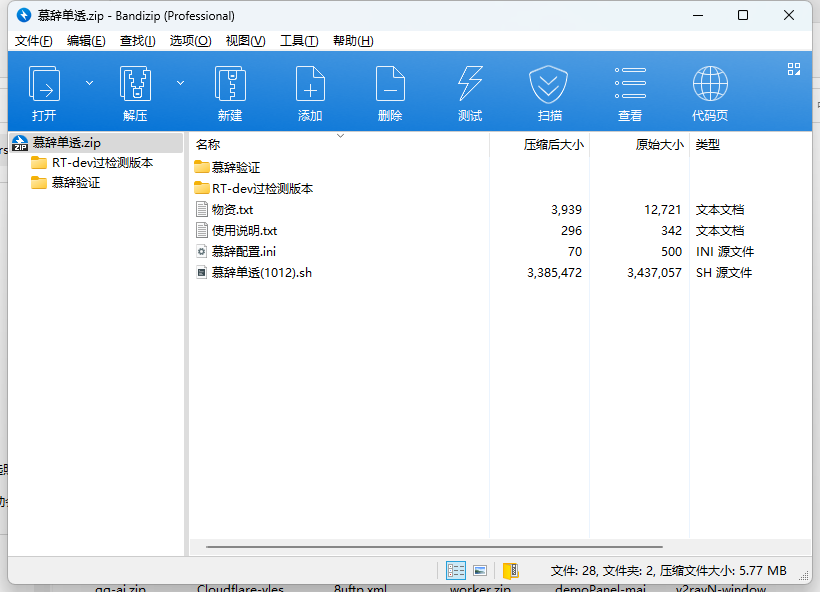The width and height of the screenshot is (820, 592).
Task: Sort files by 压缩后大小 column header
Action: tap(553, 145)
